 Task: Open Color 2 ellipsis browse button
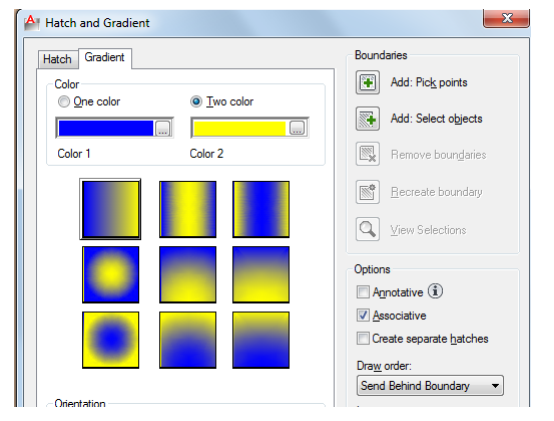[x=297, y=128]
